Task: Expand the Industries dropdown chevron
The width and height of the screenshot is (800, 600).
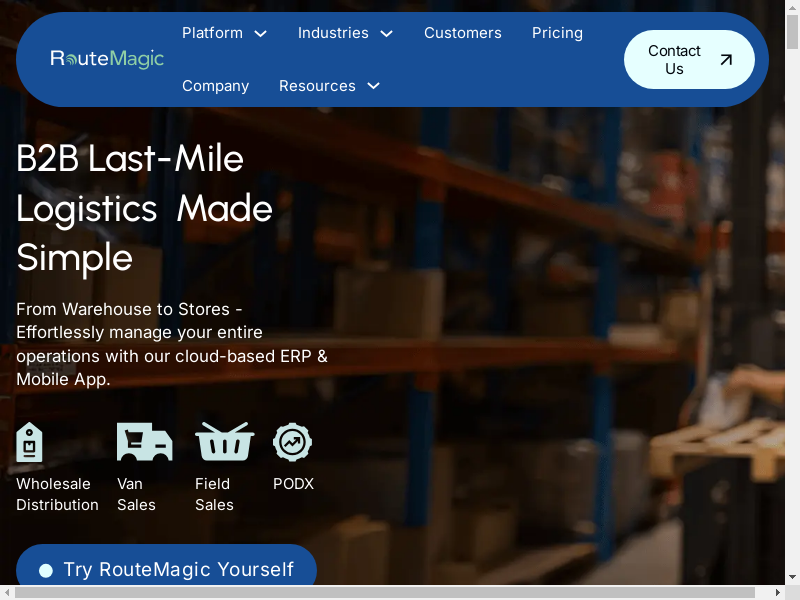Action: [386, 34]
